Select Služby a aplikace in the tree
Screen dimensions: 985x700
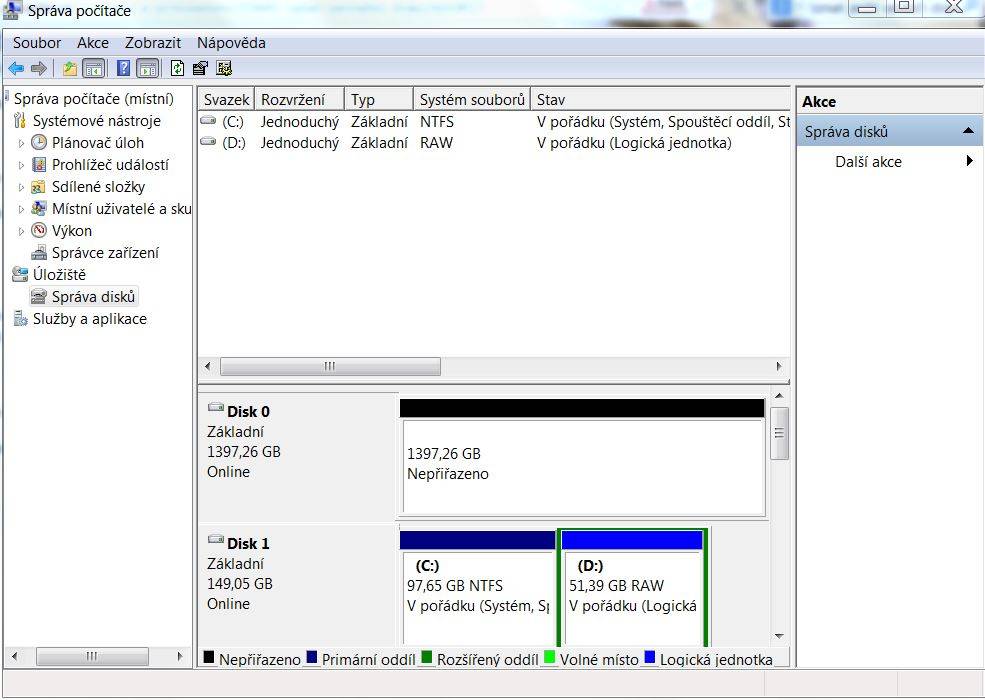click(x=90, y=319)
